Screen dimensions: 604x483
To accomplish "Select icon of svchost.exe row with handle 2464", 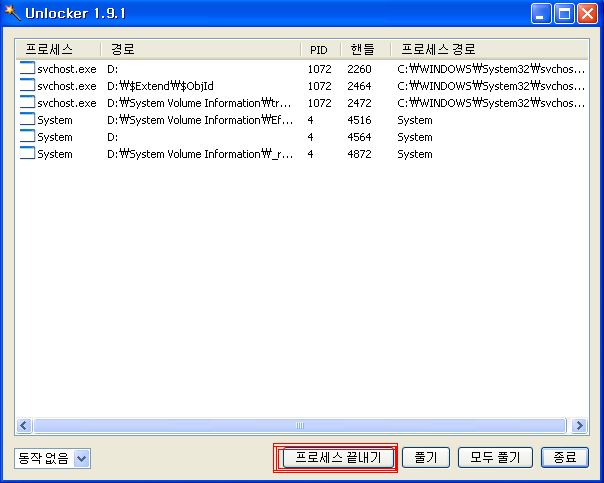I will click(27, 85).
